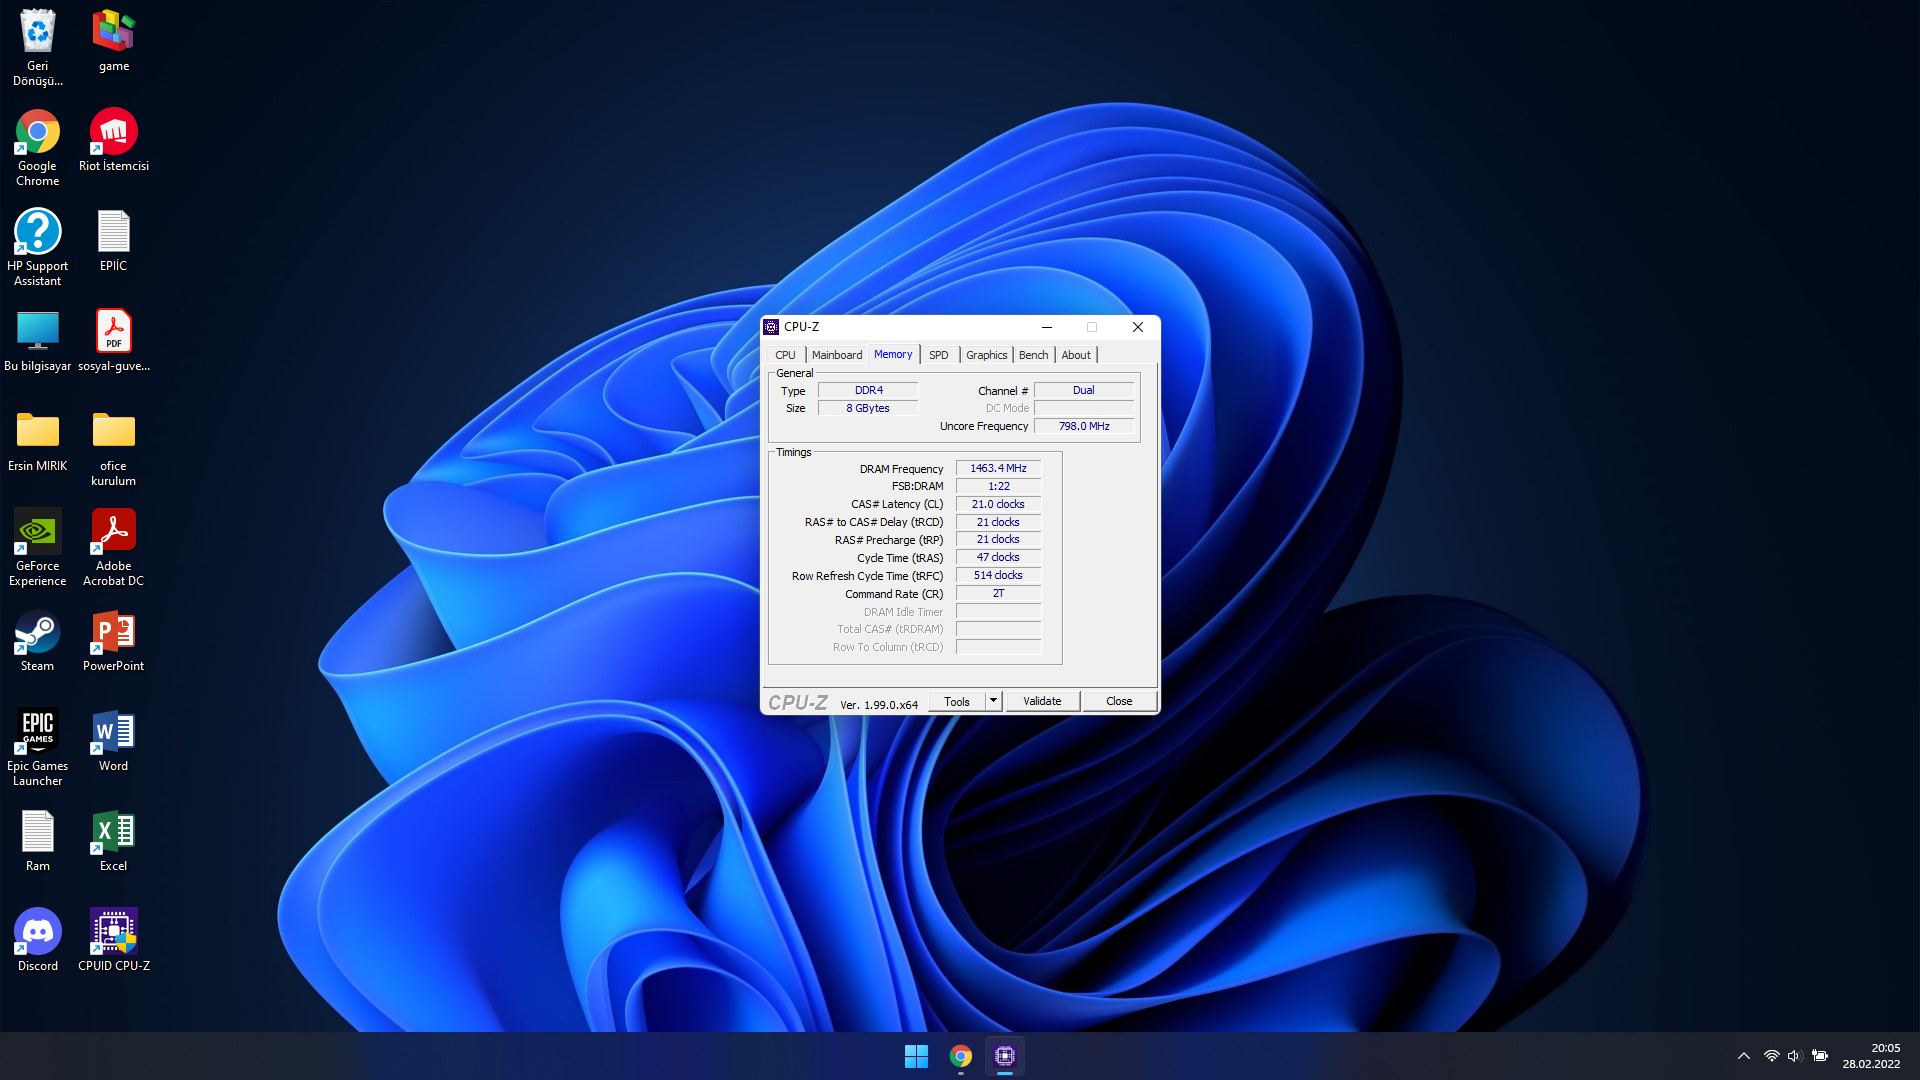Open the Graphics tab in CPU-Z

point(986,355)
